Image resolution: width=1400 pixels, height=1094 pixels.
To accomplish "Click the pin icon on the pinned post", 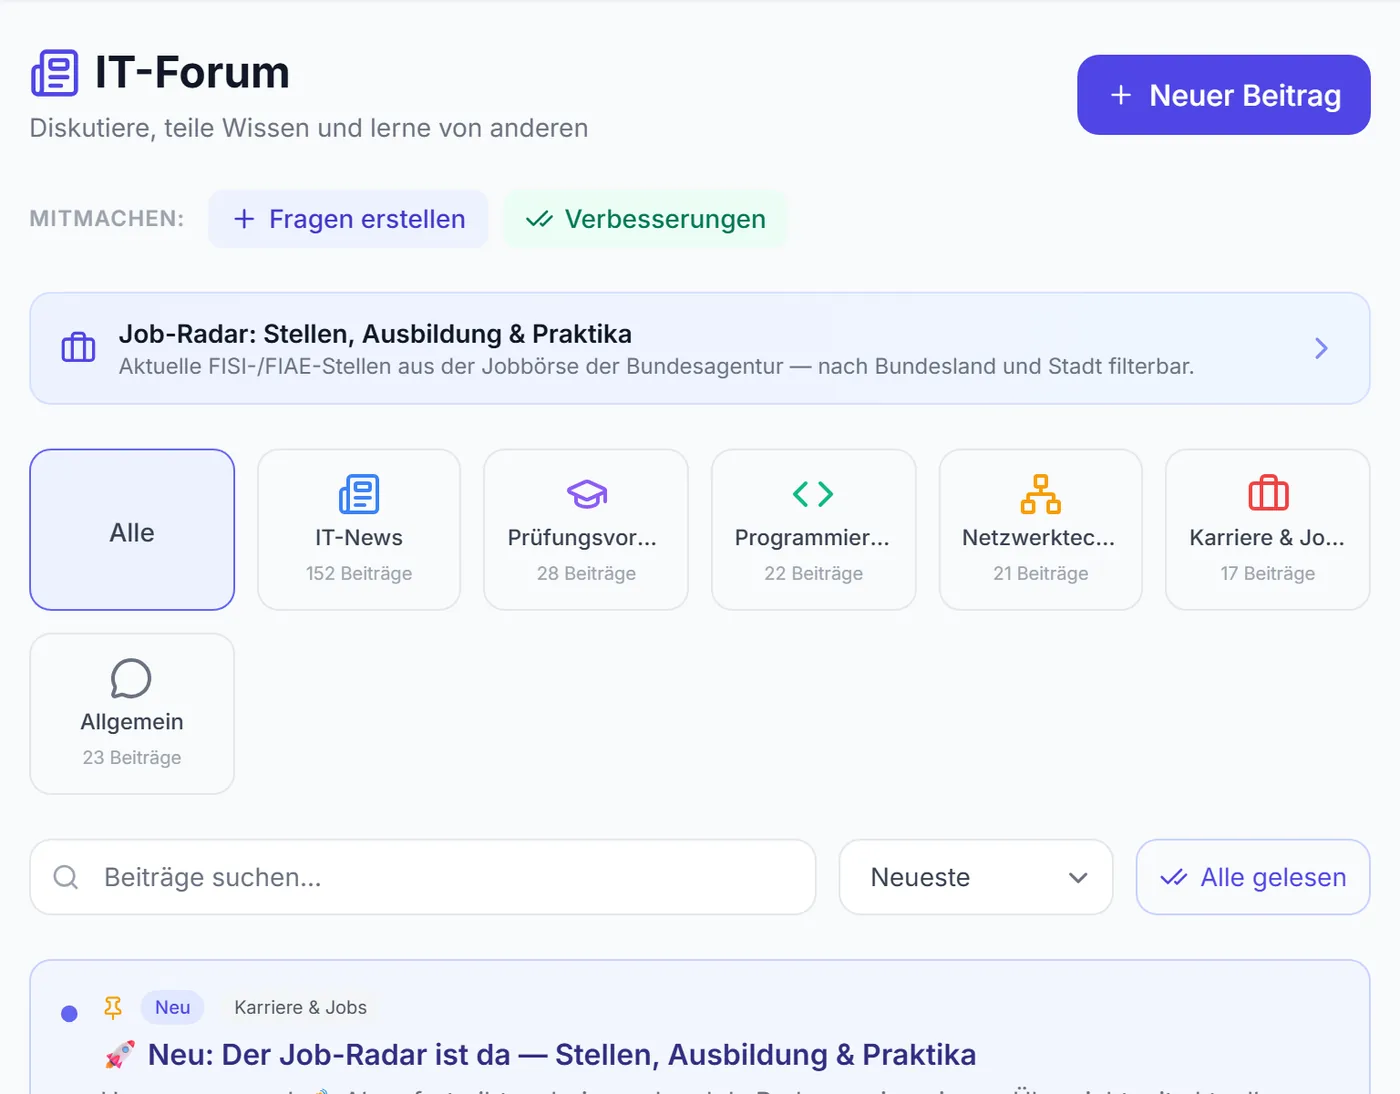I will pyautogui.click(x=113, y=1008).
